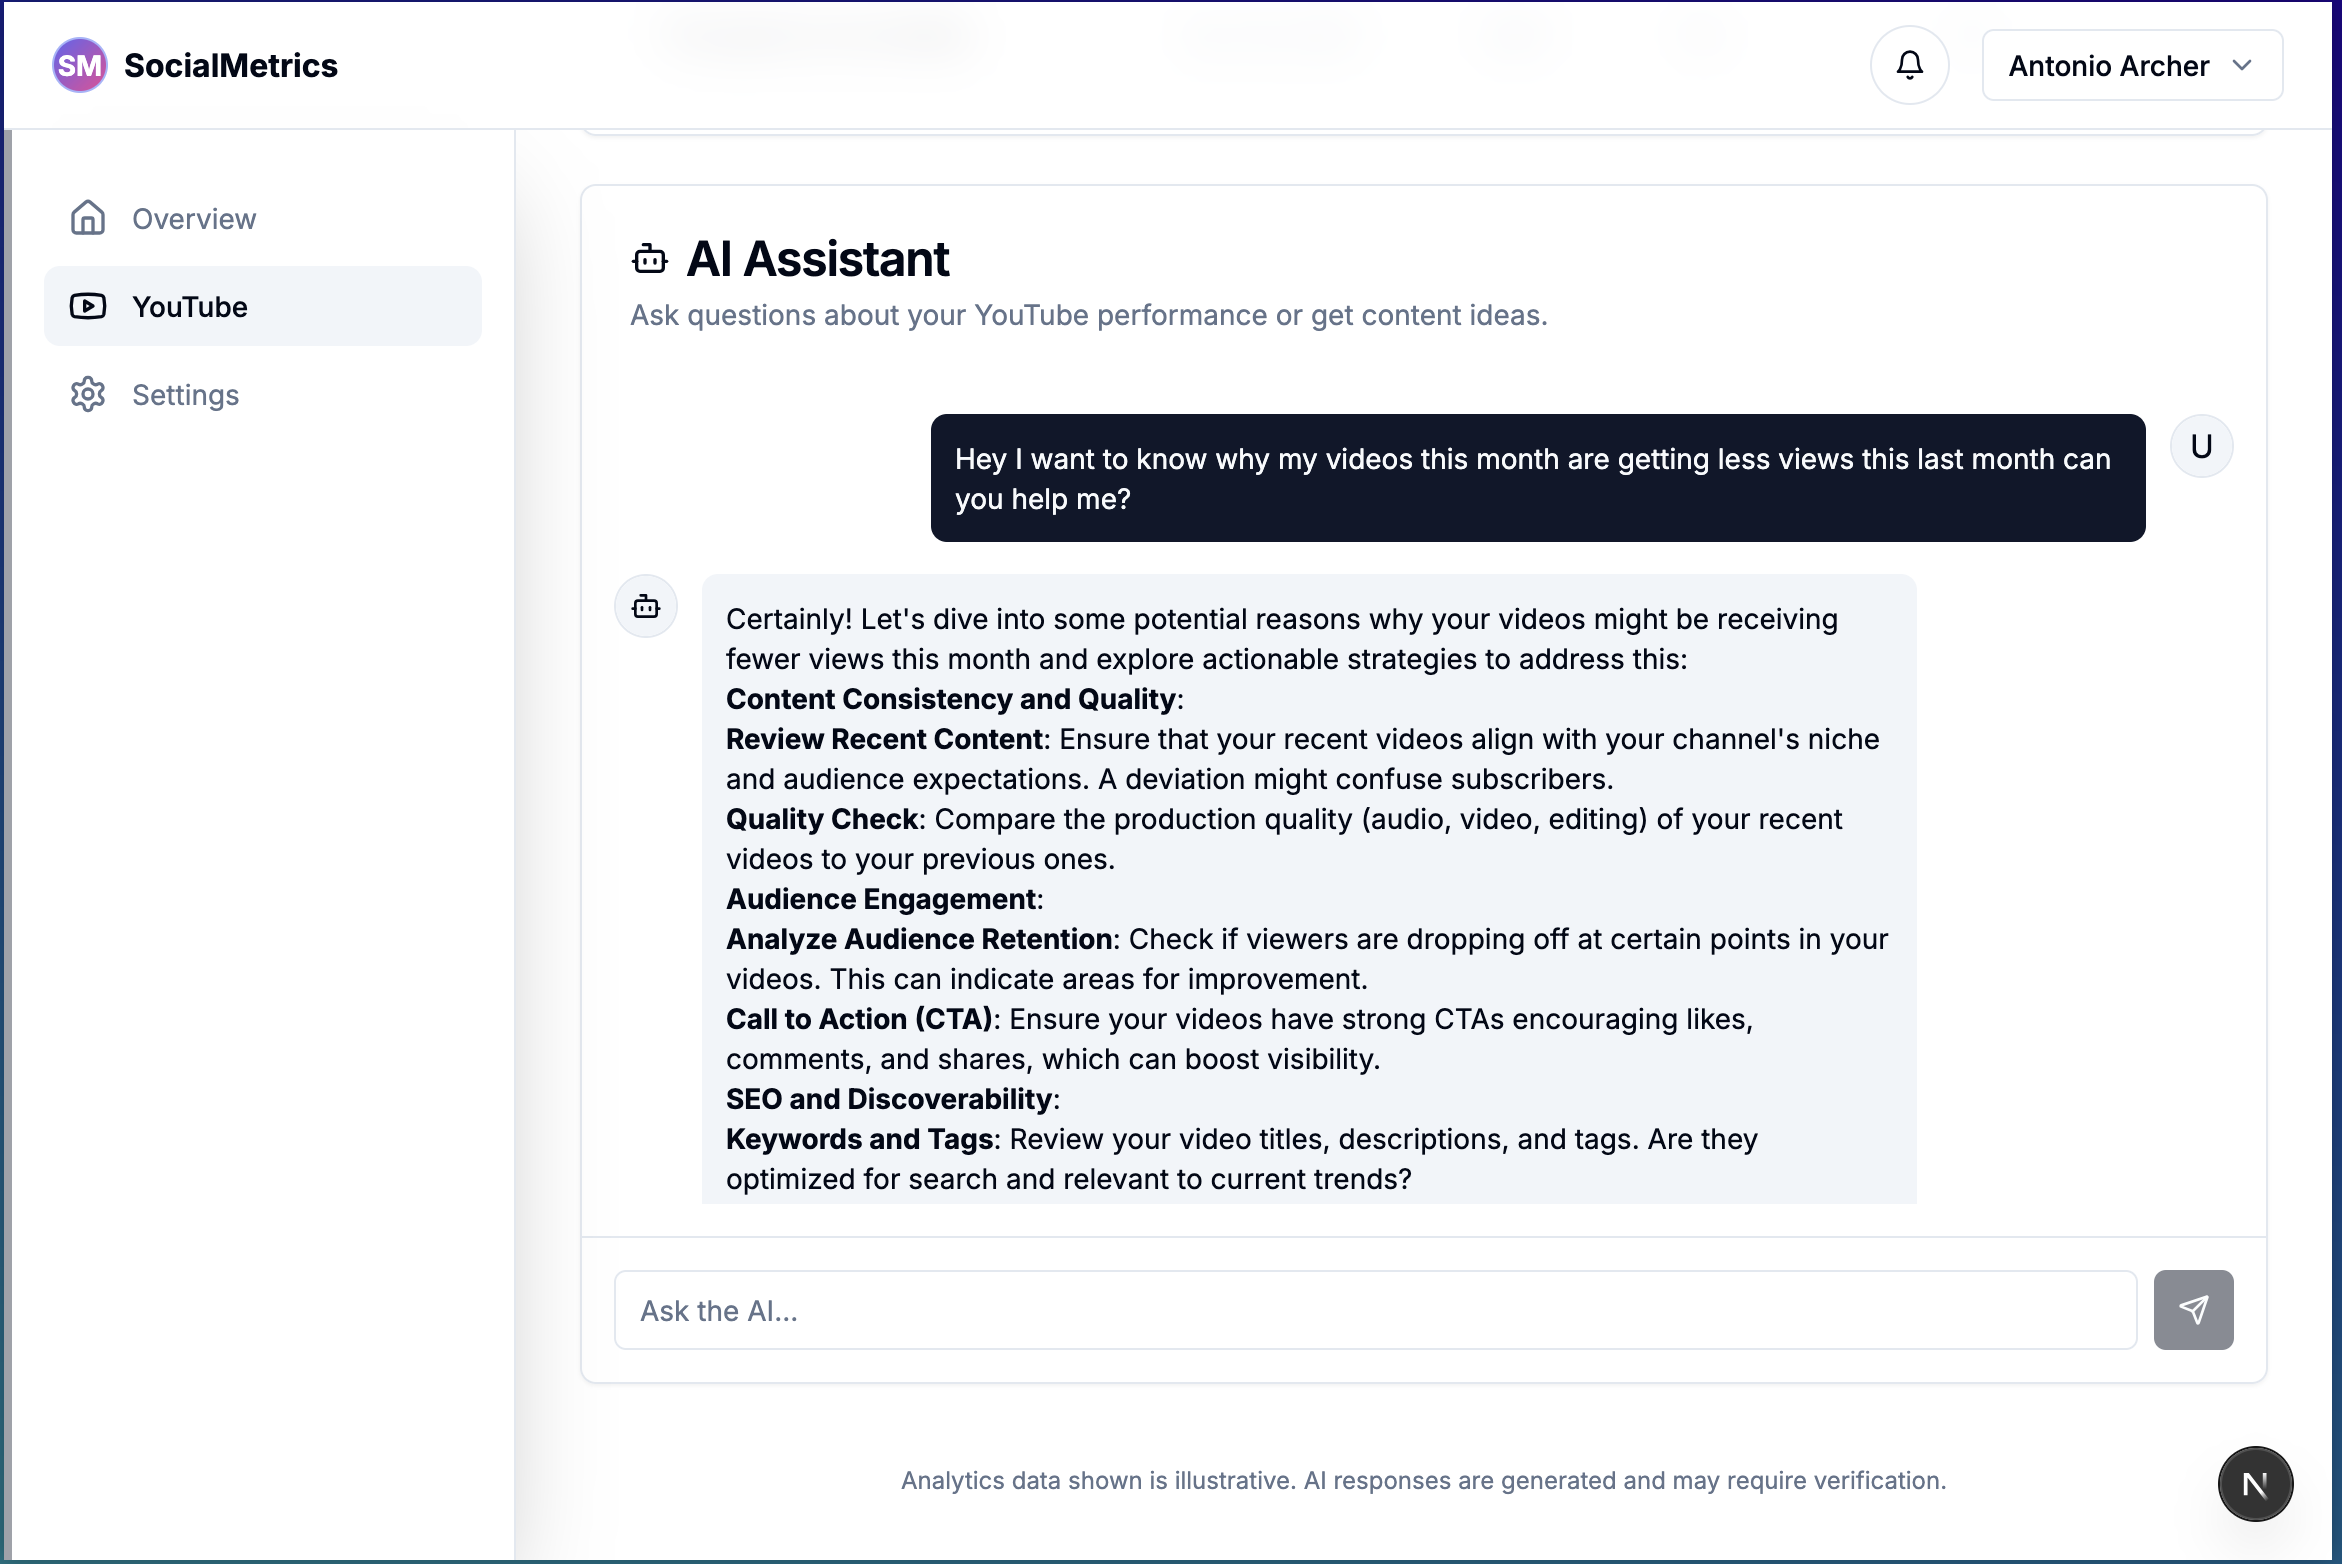This screenshot has width=2342, height=1564.
Task: Select YouTube in sidebar
Action: pos(263,306)
